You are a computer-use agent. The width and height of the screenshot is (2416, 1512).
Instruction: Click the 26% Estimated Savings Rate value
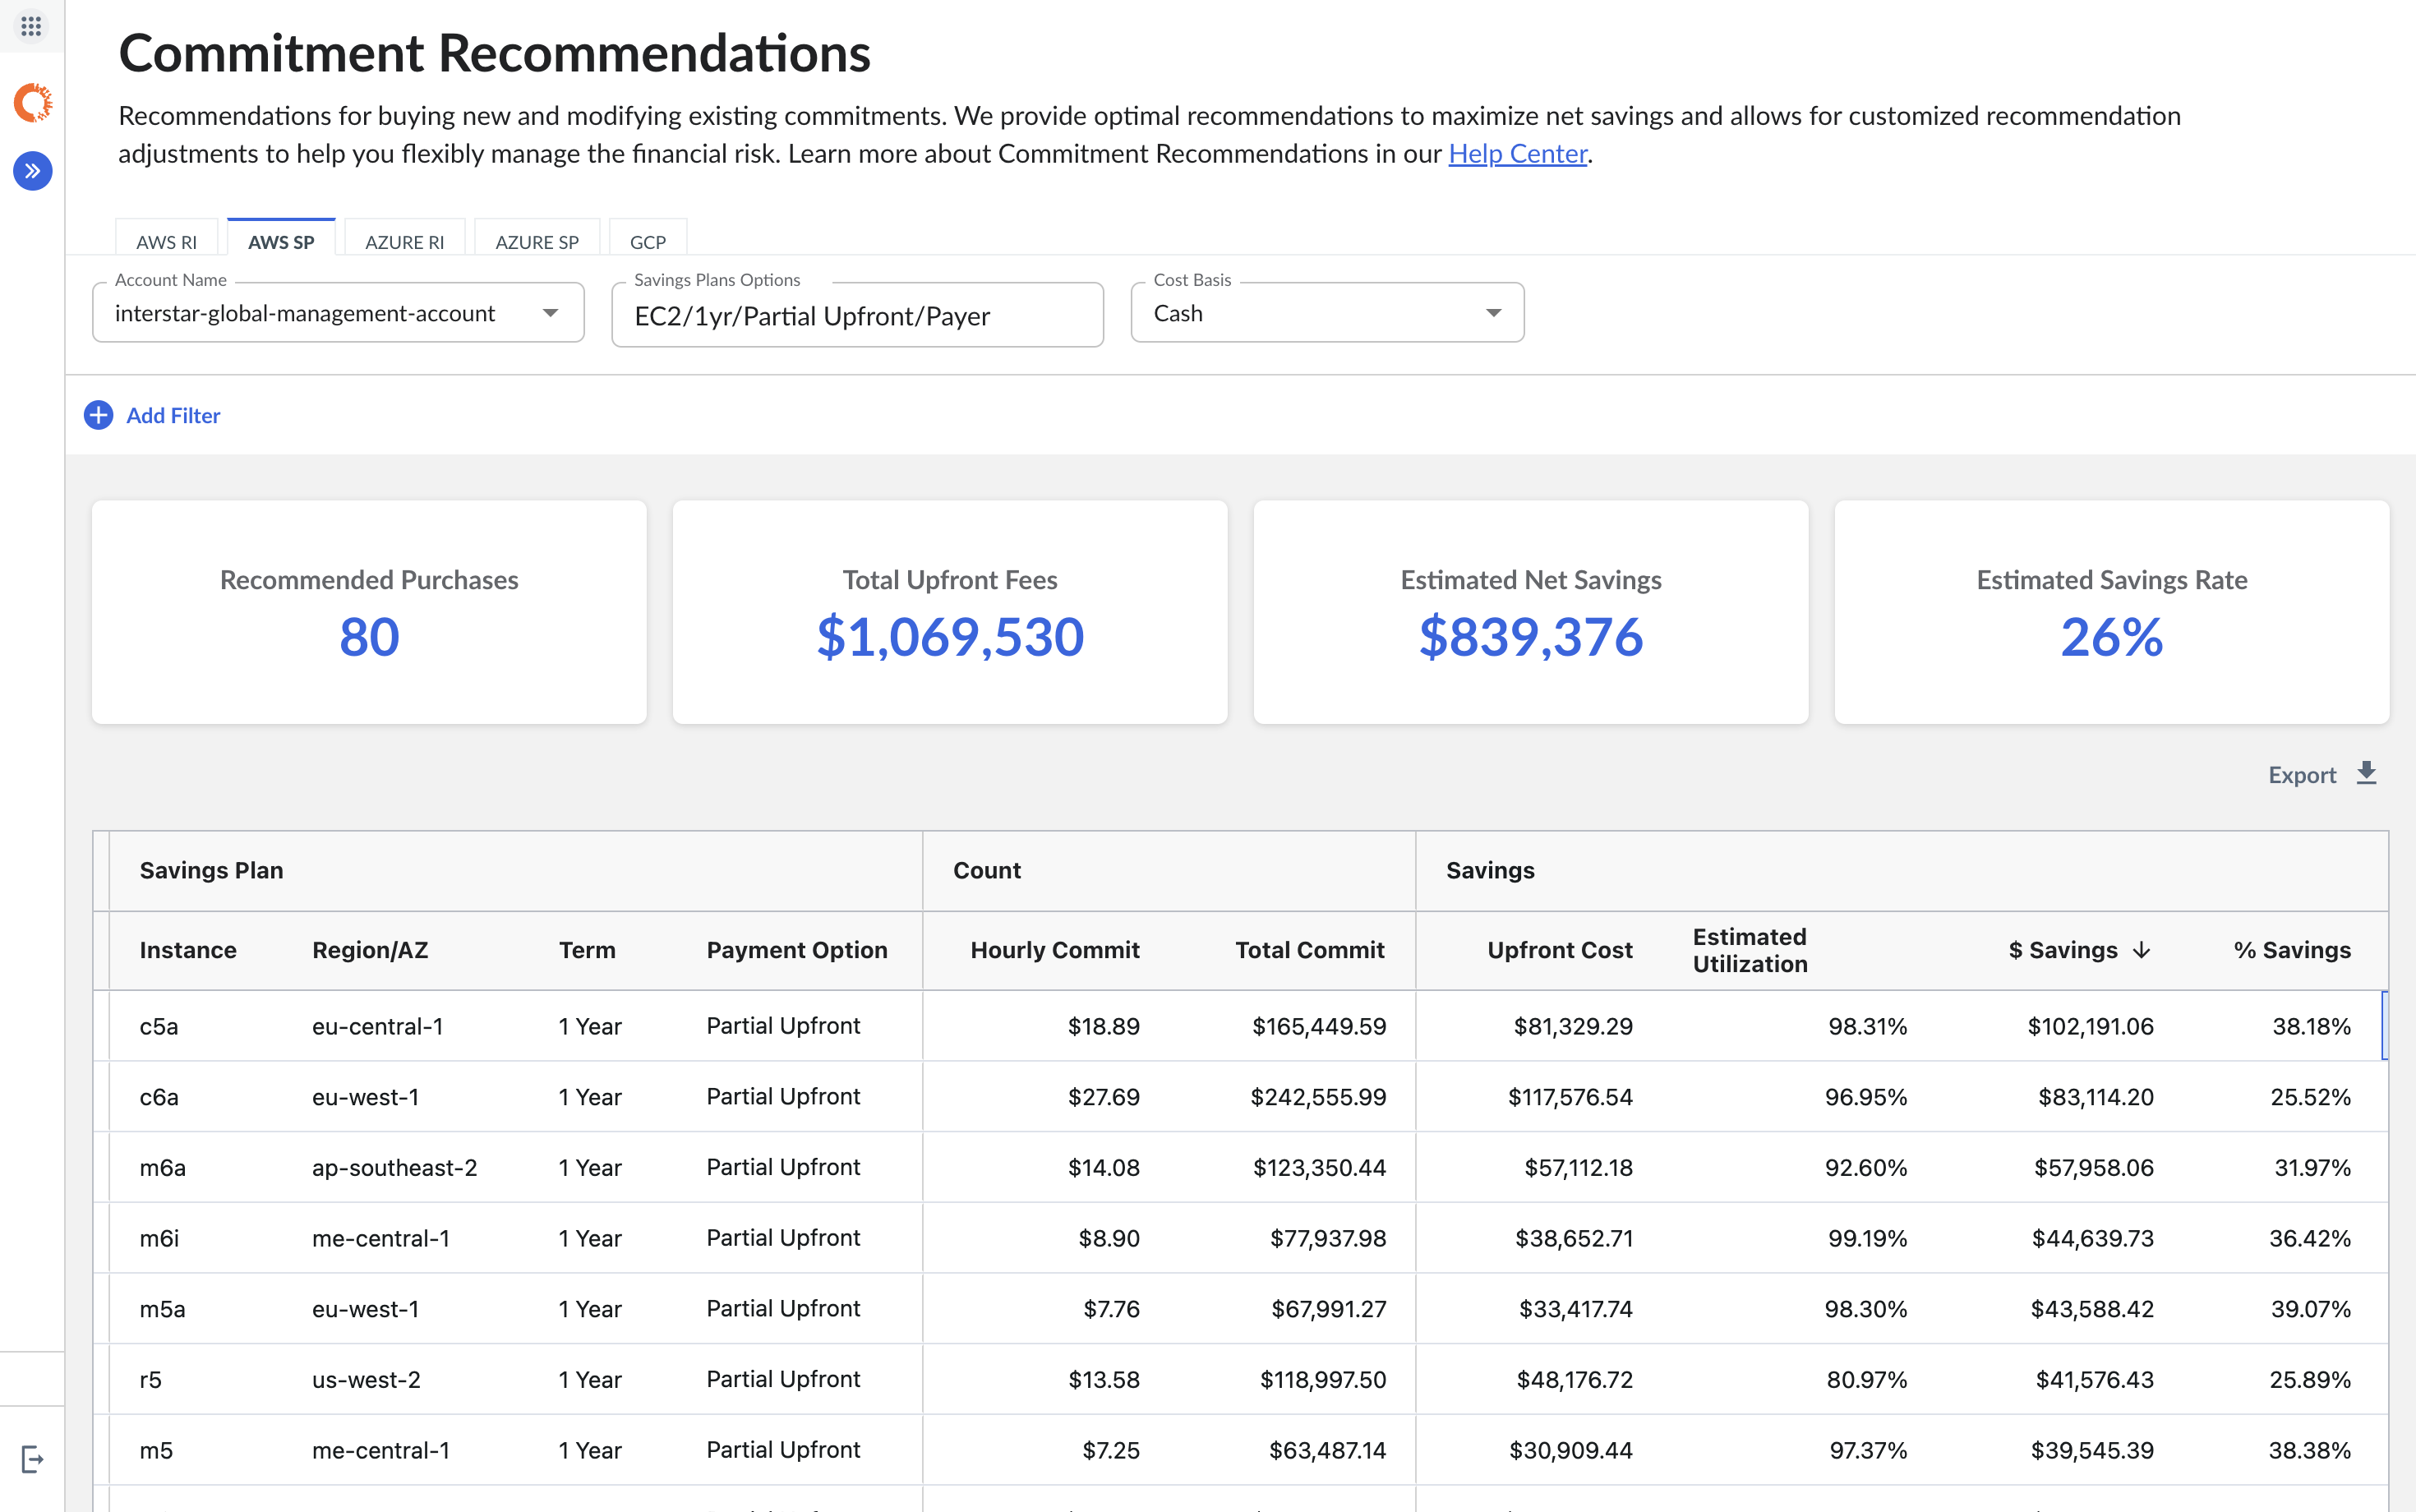[x=2112, y=637]
